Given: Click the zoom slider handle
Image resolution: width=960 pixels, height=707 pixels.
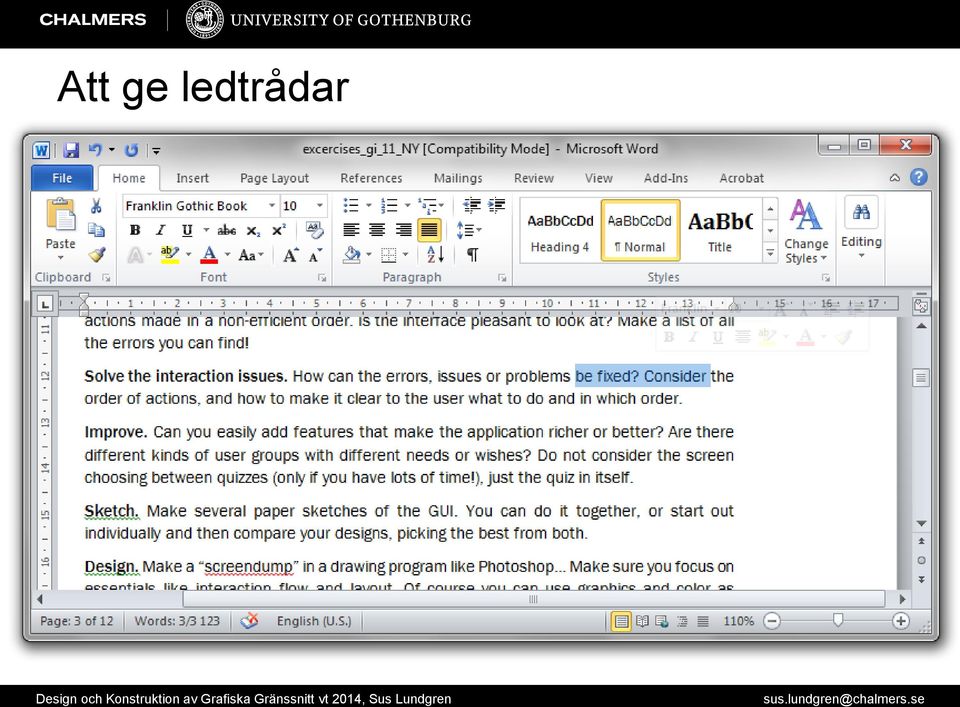Looking at the screenshot, I should coord(838,621).
